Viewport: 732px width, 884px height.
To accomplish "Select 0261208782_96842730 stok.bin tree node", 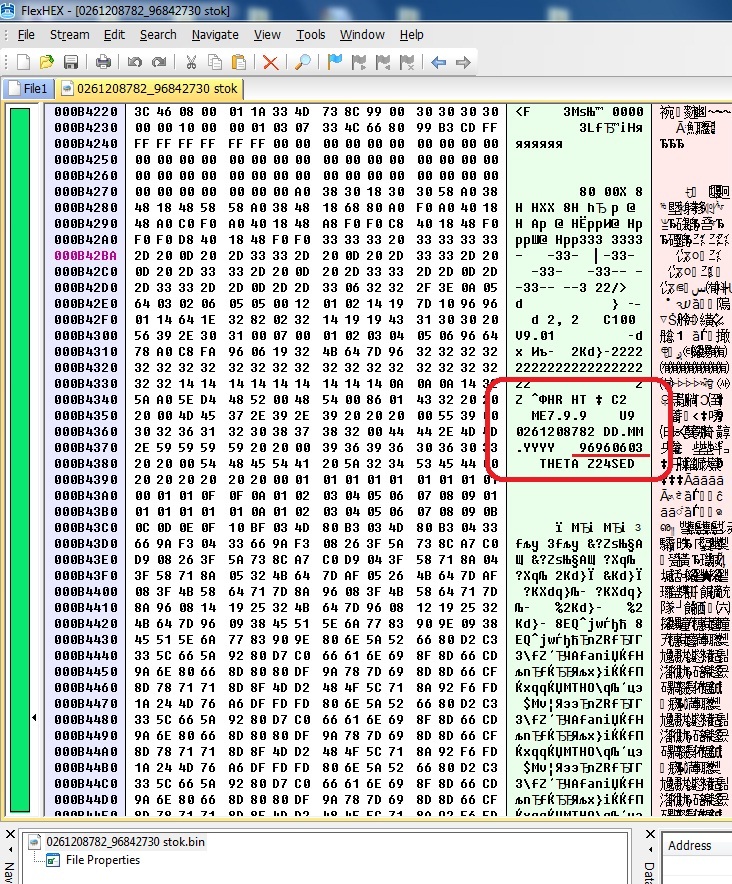I will [x=125, y=842].
